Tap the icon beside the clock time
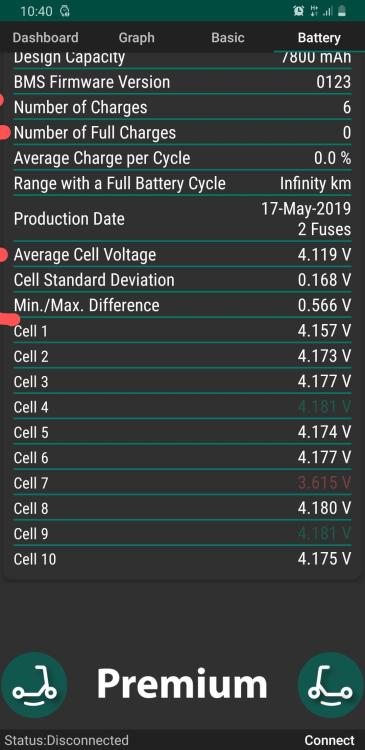The height and width of the screenshot is (750, 365). (65, 11)
